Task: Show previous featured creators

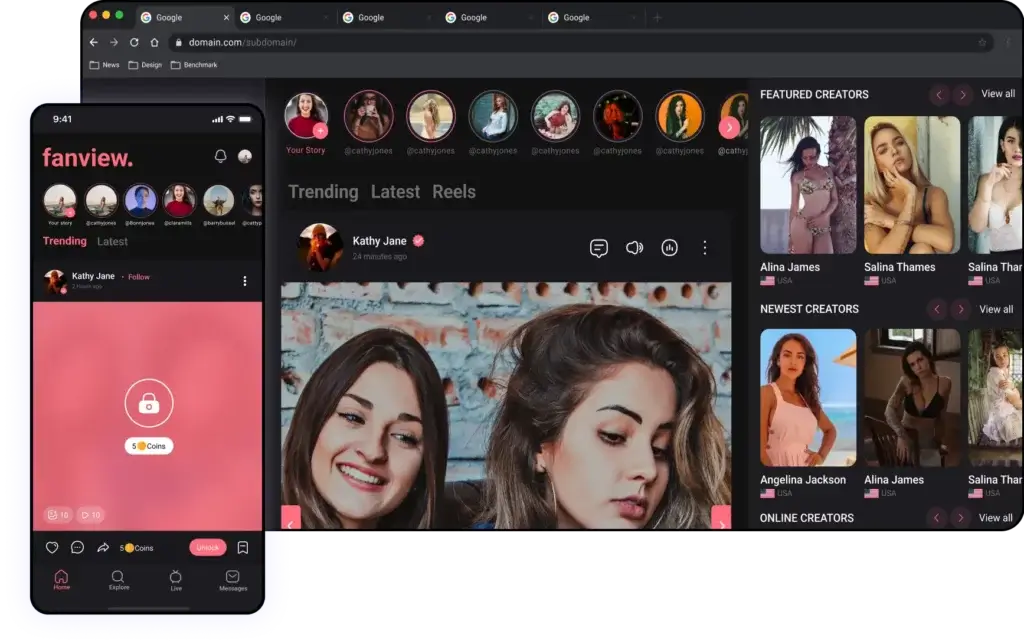Action: 939,95
